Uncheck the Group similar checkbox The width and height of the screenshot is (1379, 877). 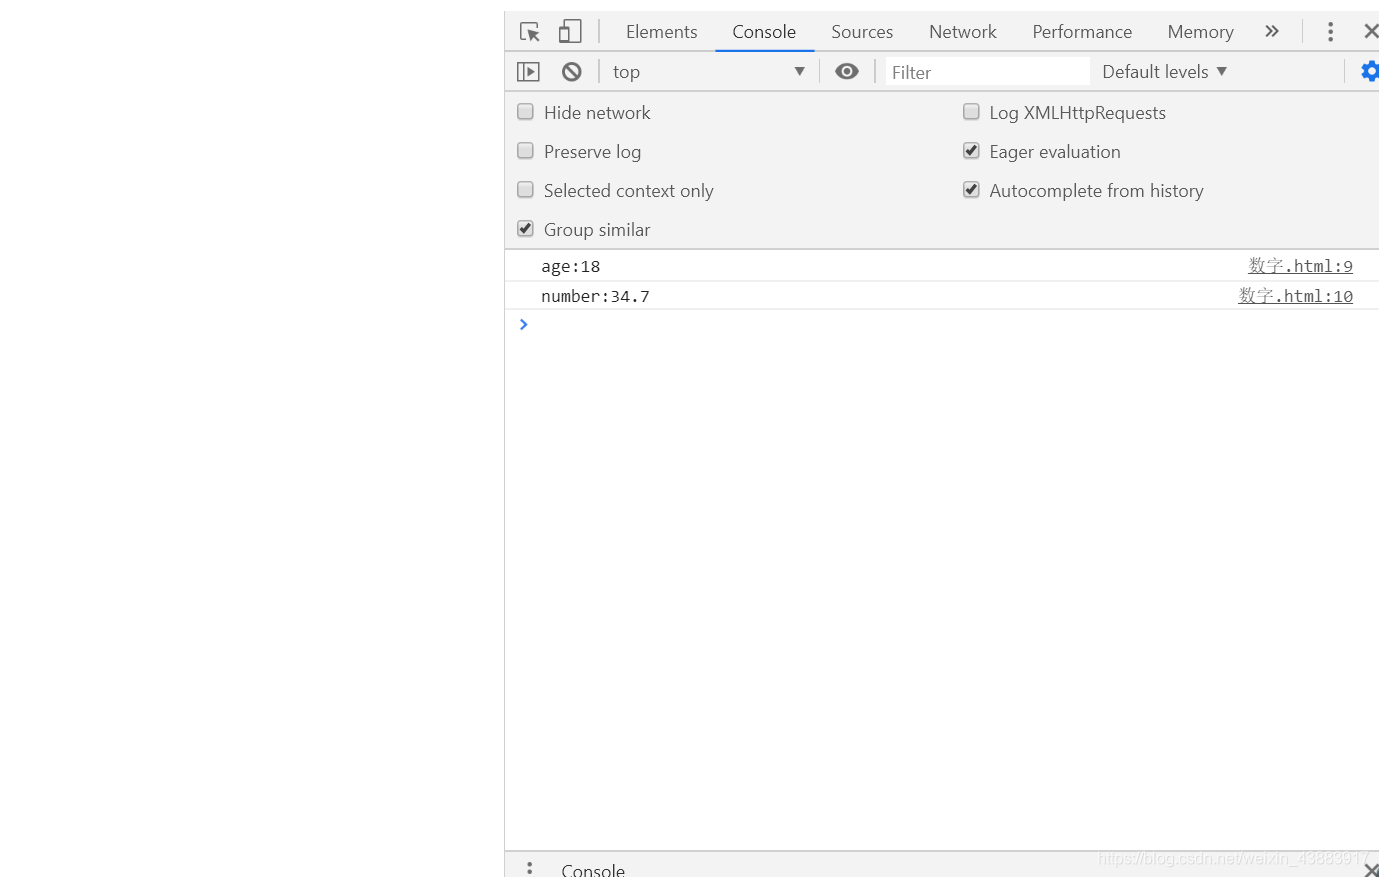pyautogui.click(x=525, y=229)
